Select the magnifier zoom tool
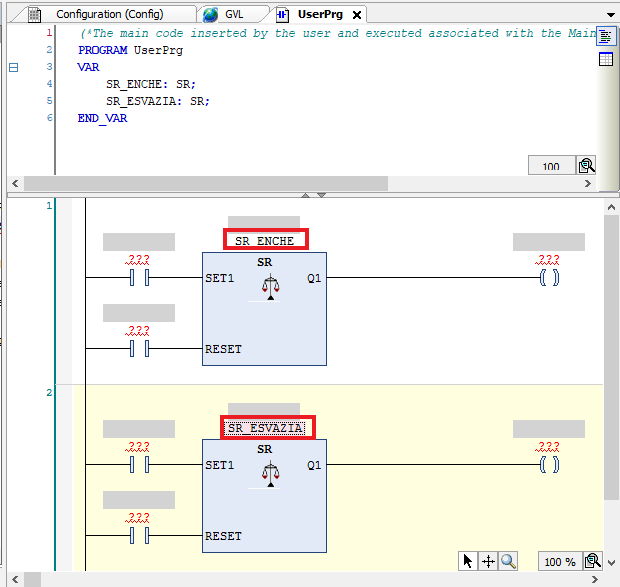This screenshot has height=587, width=620. pyautogui.click(x=508, y=561)
